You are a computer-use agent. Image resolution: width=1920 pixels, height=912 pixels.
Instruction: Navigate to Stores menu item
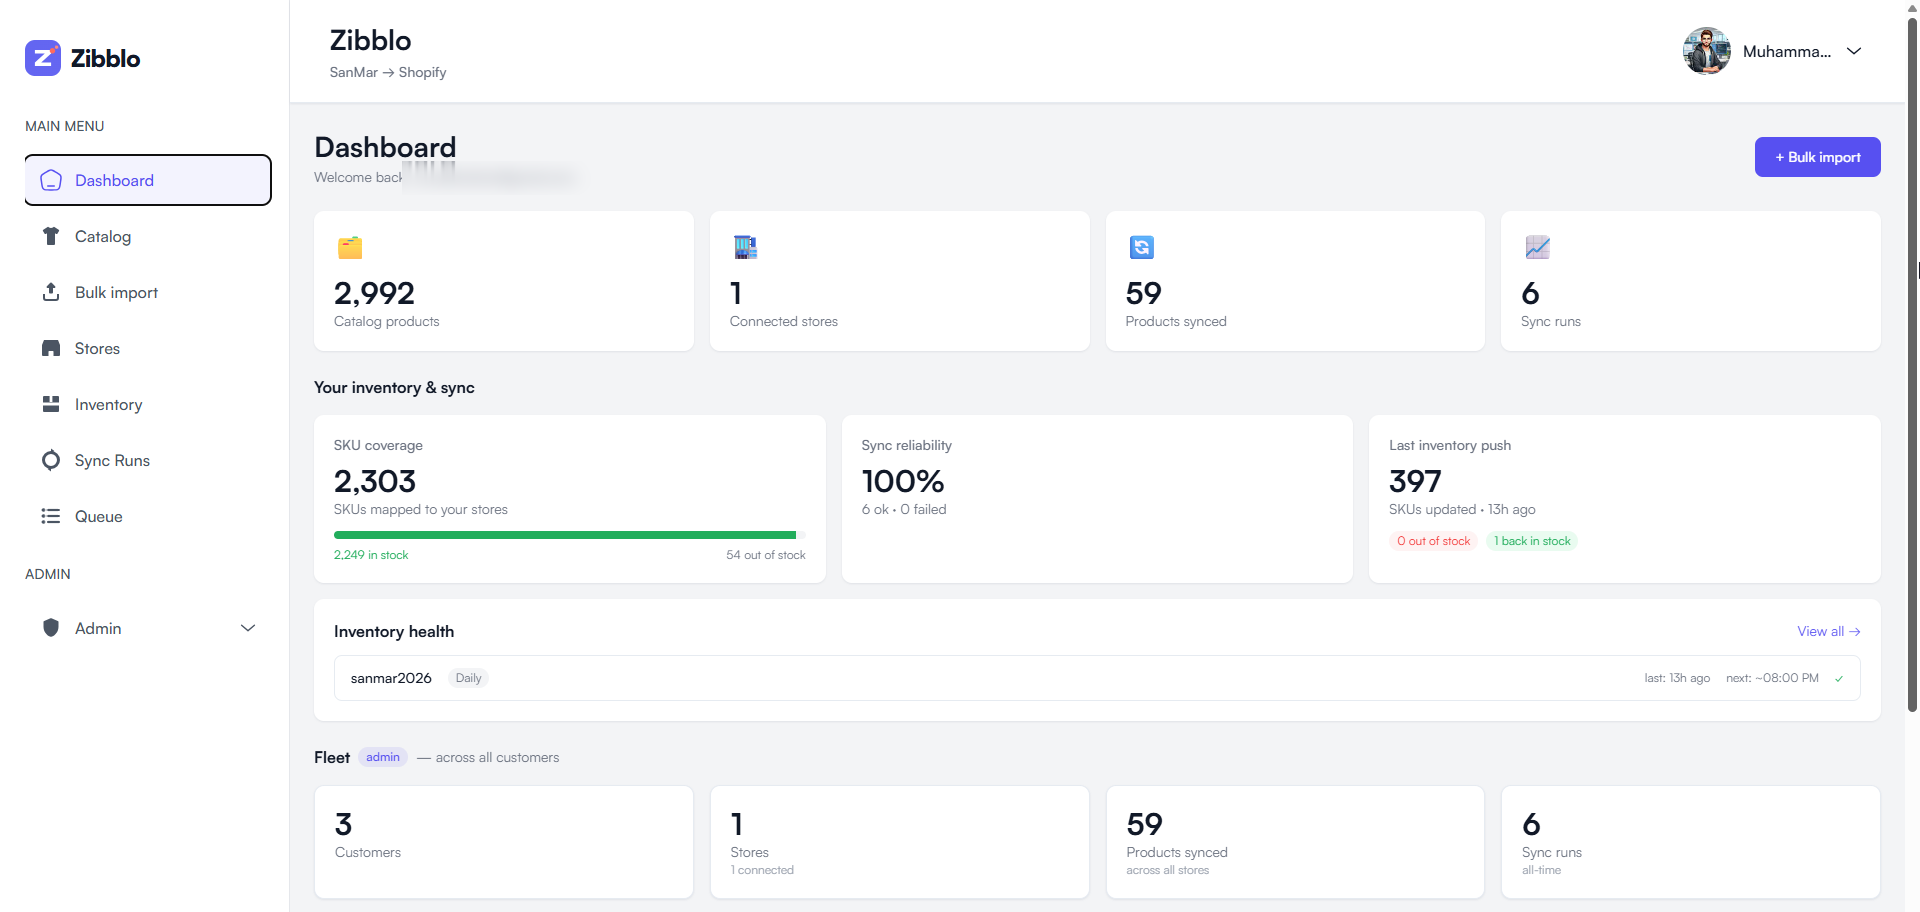pyautogui.click(x=148, y=348)
